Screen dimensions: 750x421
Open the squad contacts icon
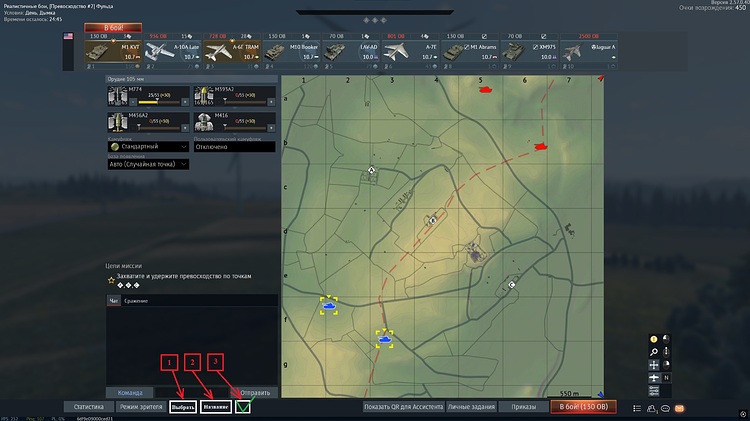click(651, 408)
